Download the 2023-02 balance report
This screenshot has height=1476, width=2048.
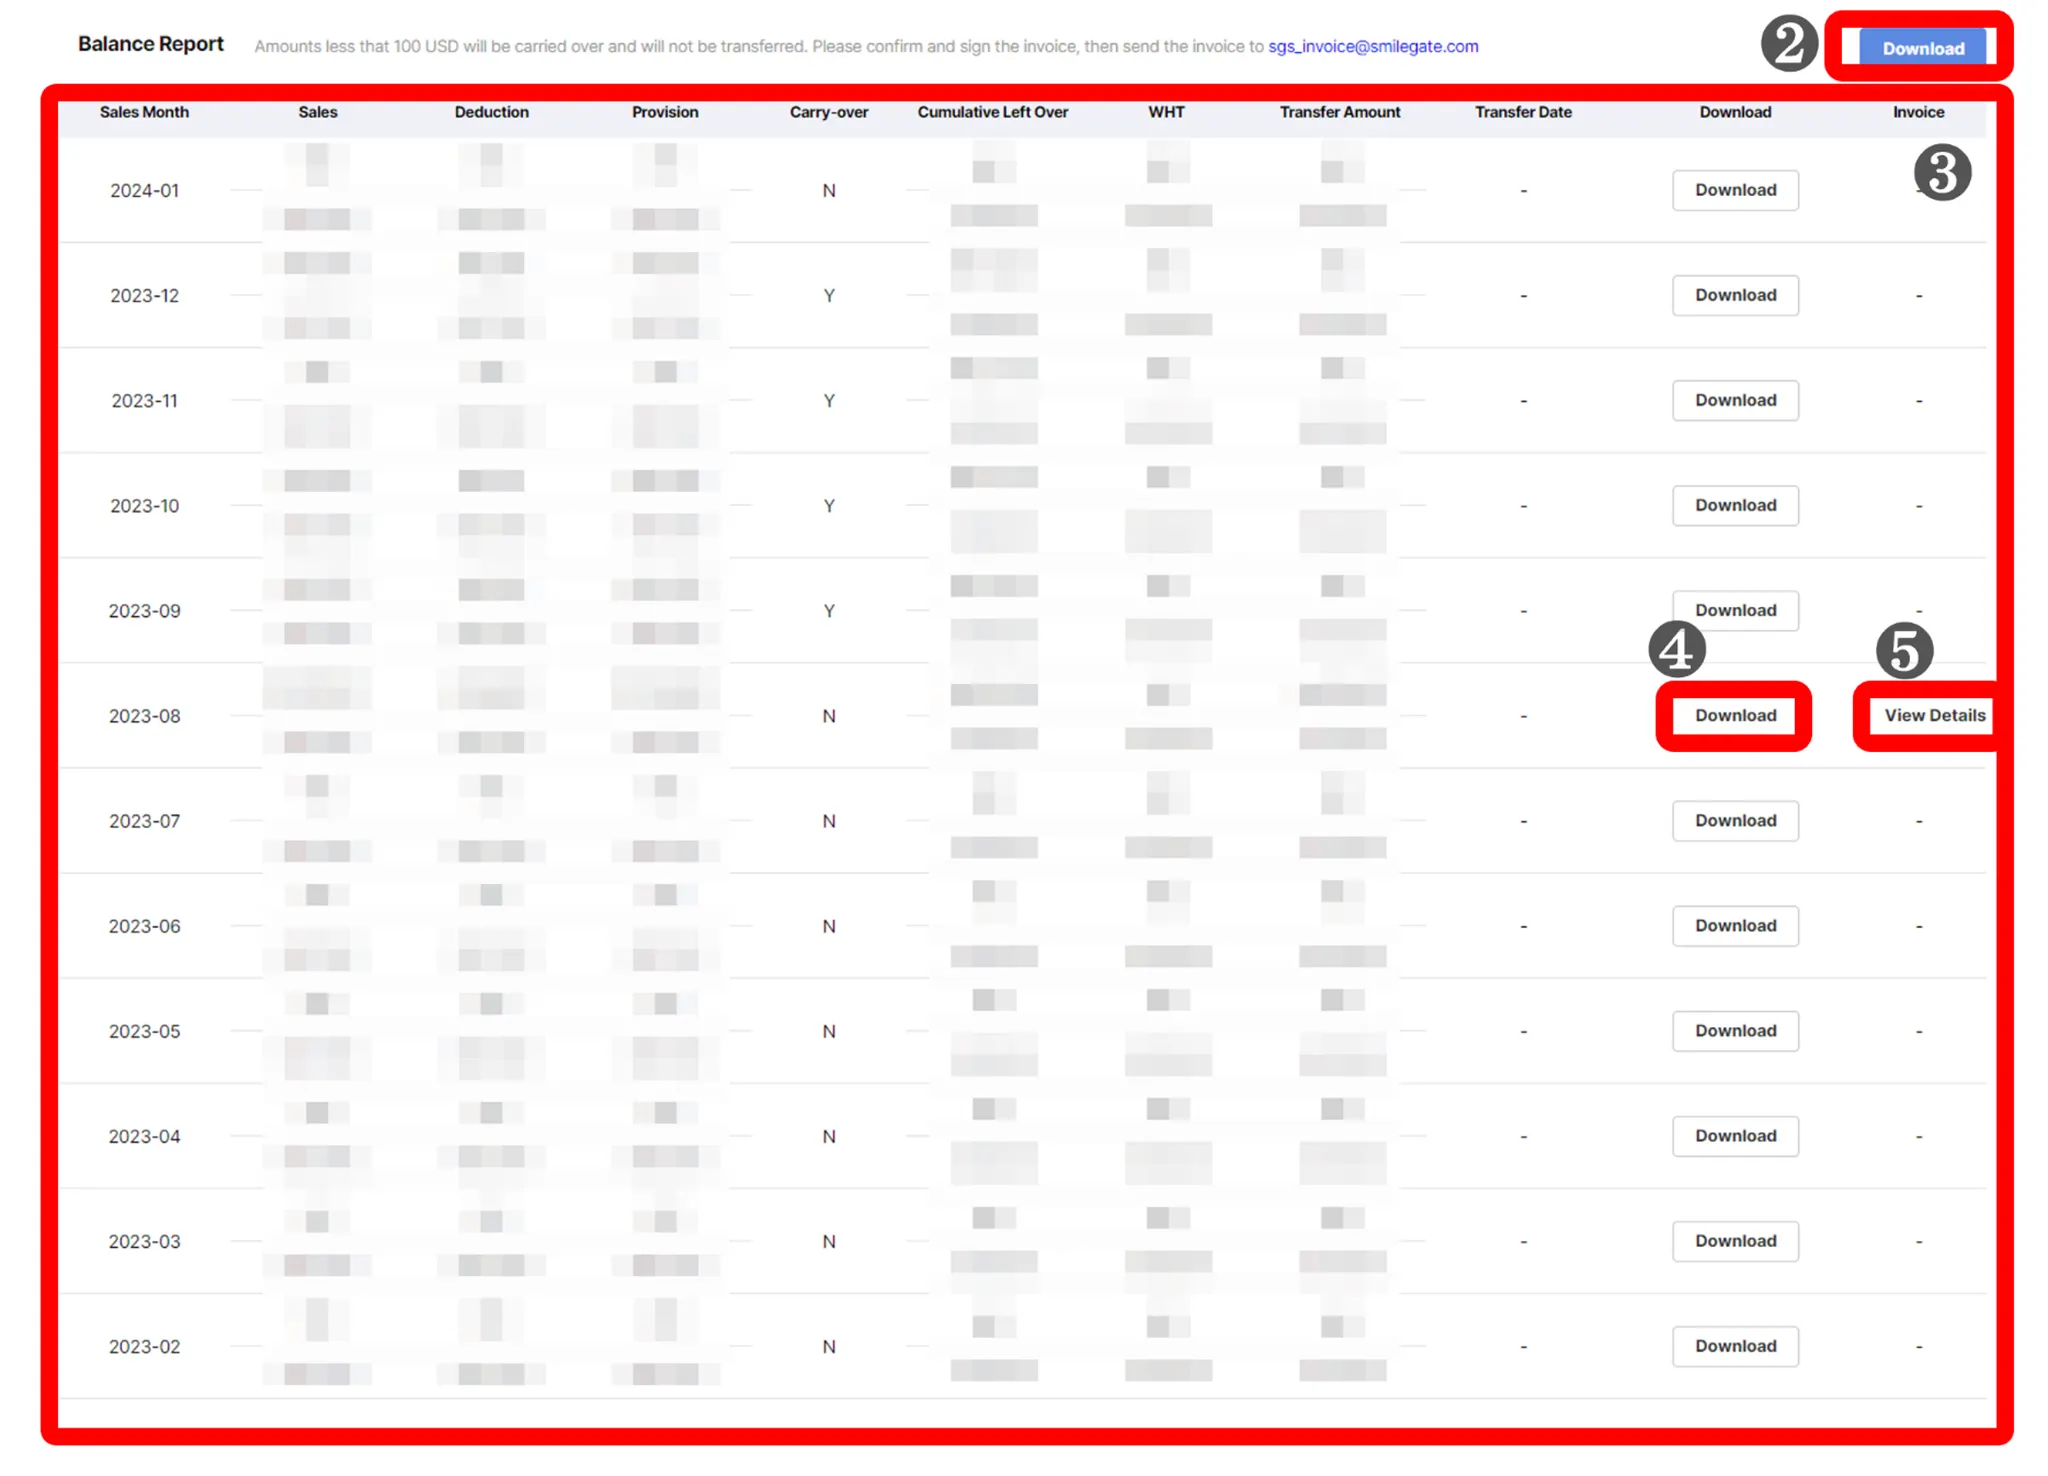1735,1345
